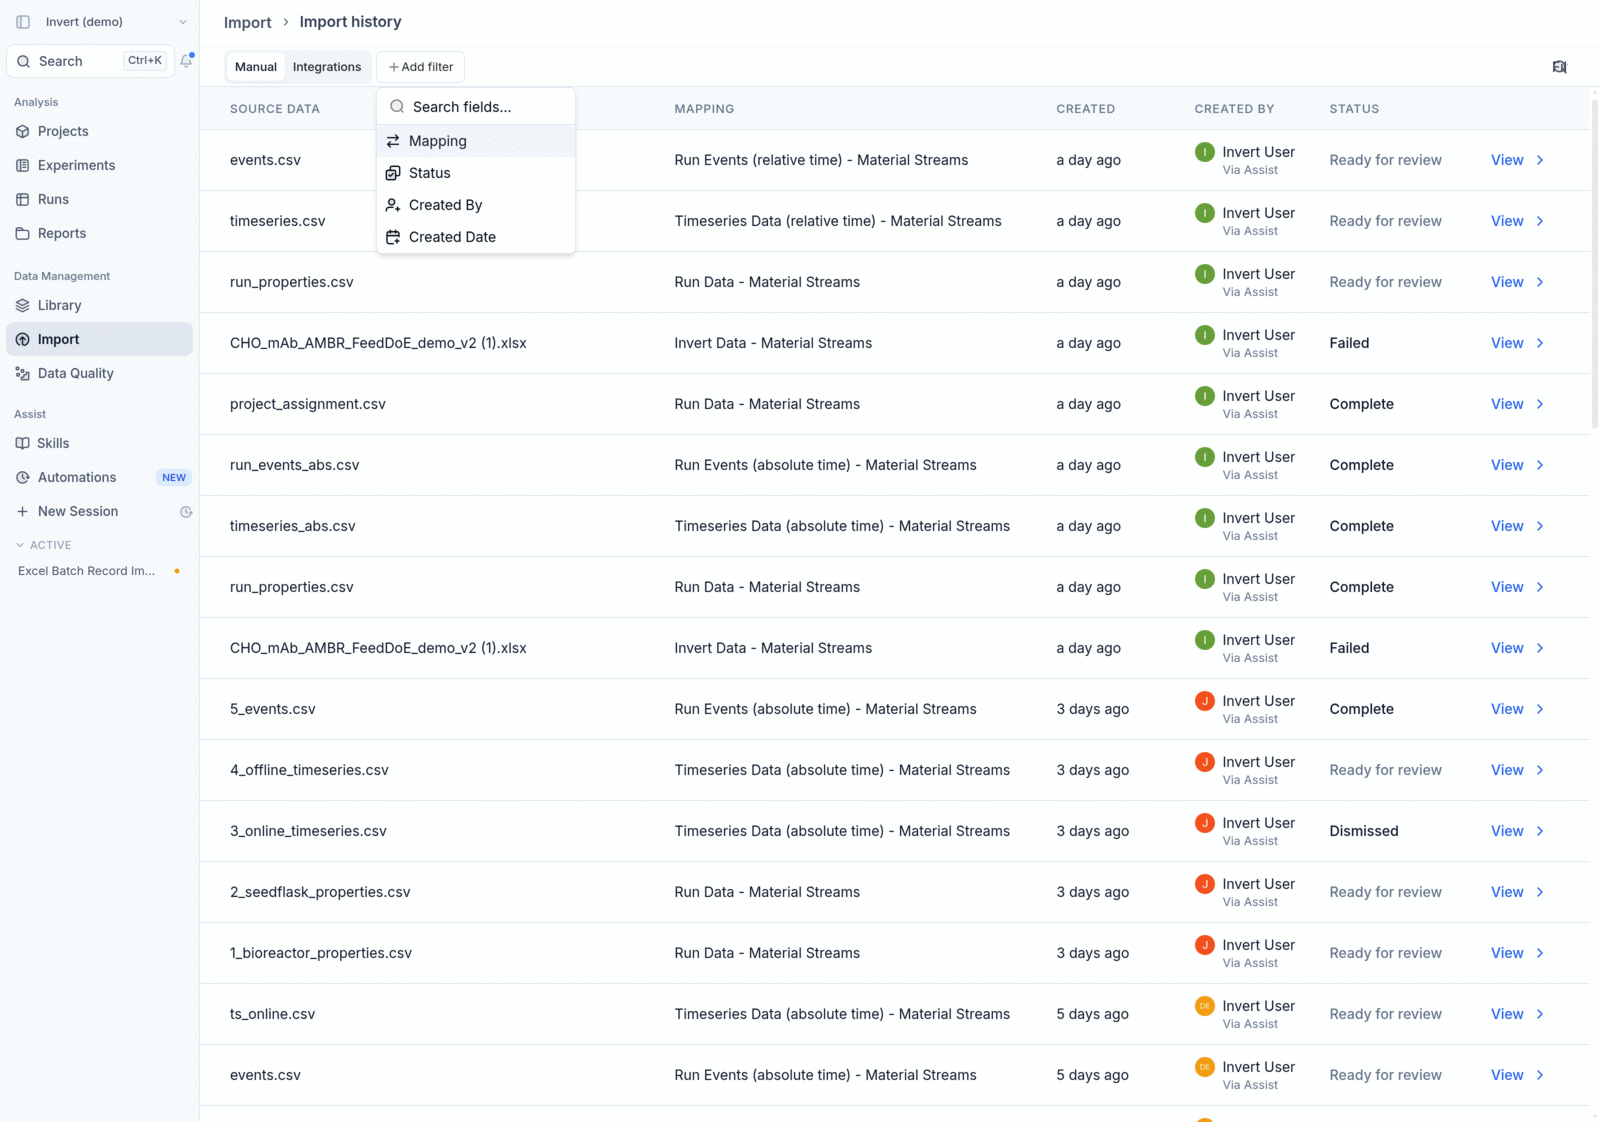Click the orange dot beside Excel Batch Record session

(177, 571)
